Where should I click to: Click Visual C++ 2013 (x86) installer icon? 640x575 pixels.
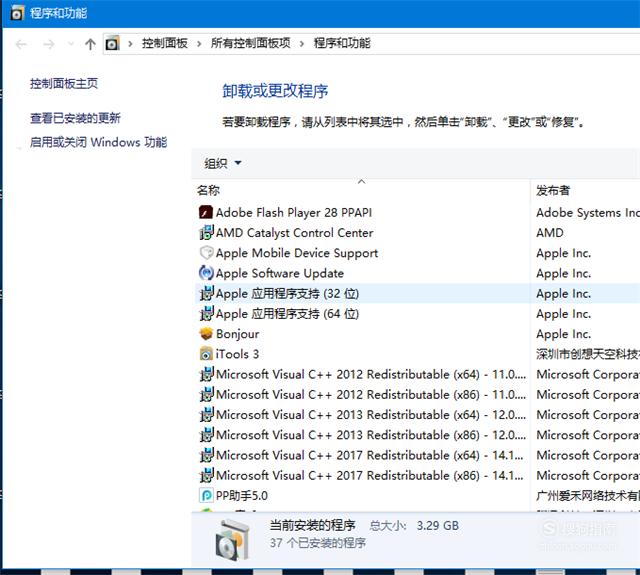coord(206,435)
